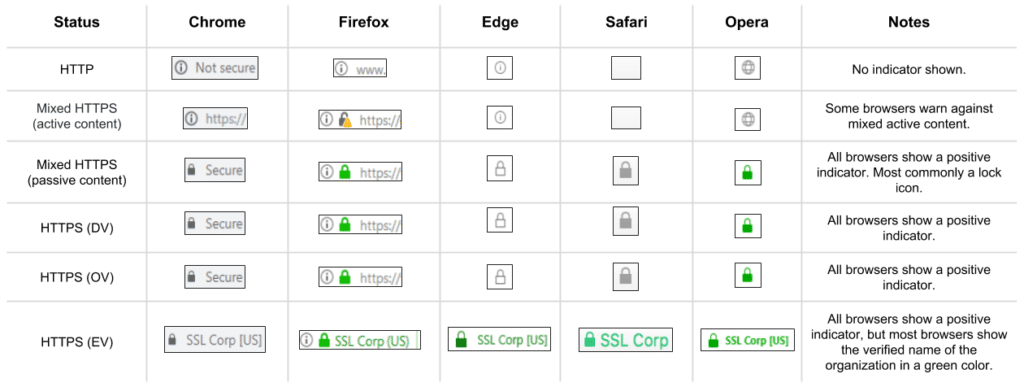Click Safari's empty indicator in HTTP row
Screen dimensions: 1024x387
(x=626, y=68)
